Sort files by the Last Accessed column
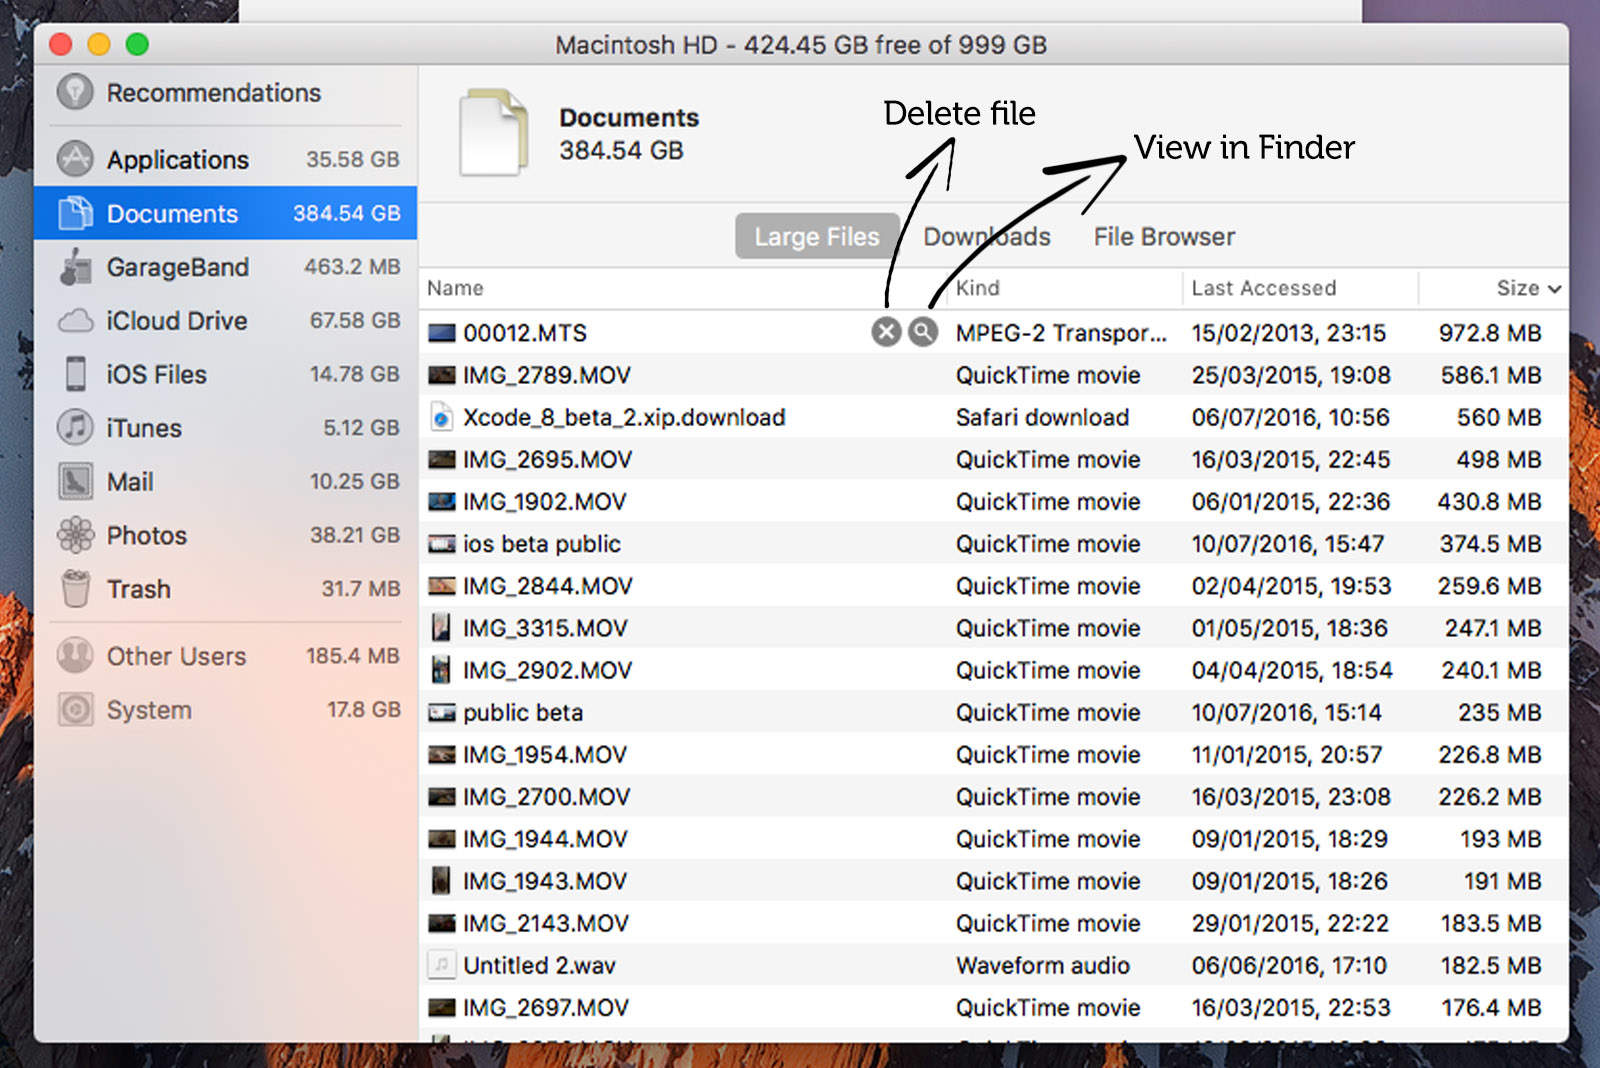 click(x=1263, y=288)
